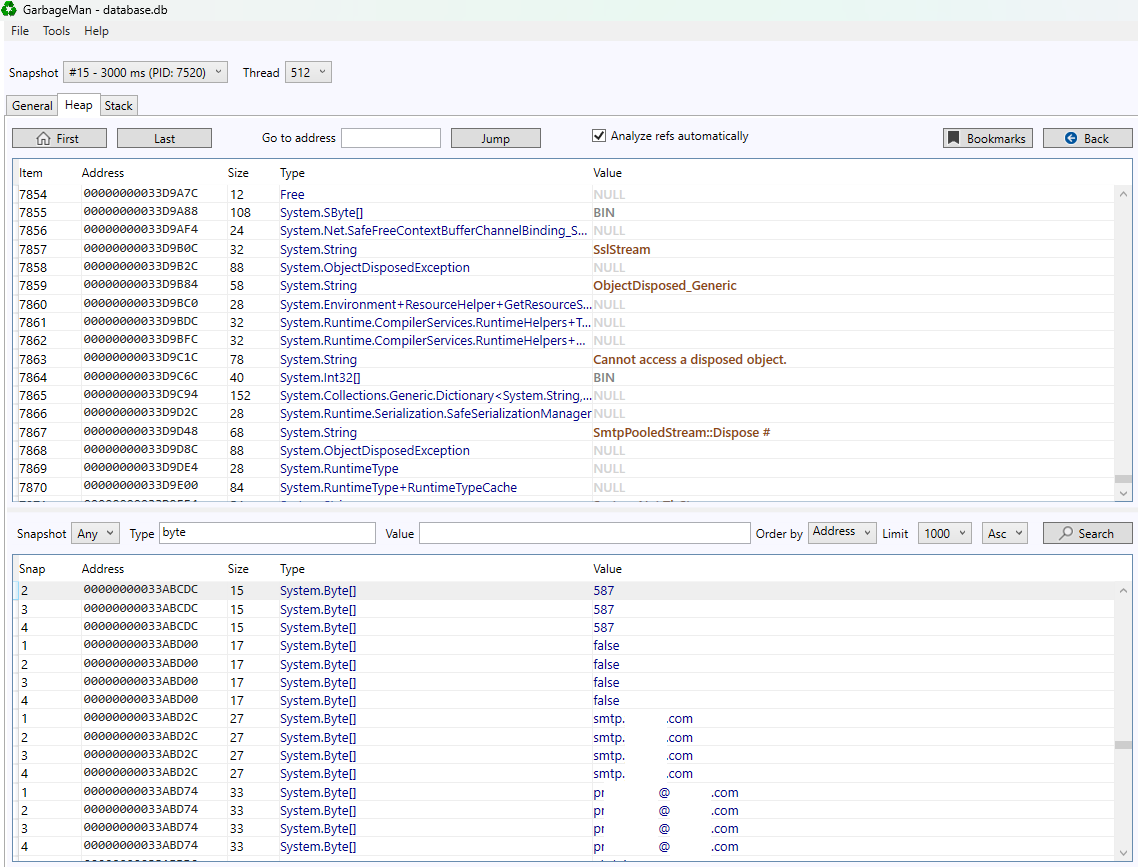Viewport: 1138px width, 867px height.
Task: Click System.ObjectDisposedException type in item 7858
Action: [x=374, y=268]
